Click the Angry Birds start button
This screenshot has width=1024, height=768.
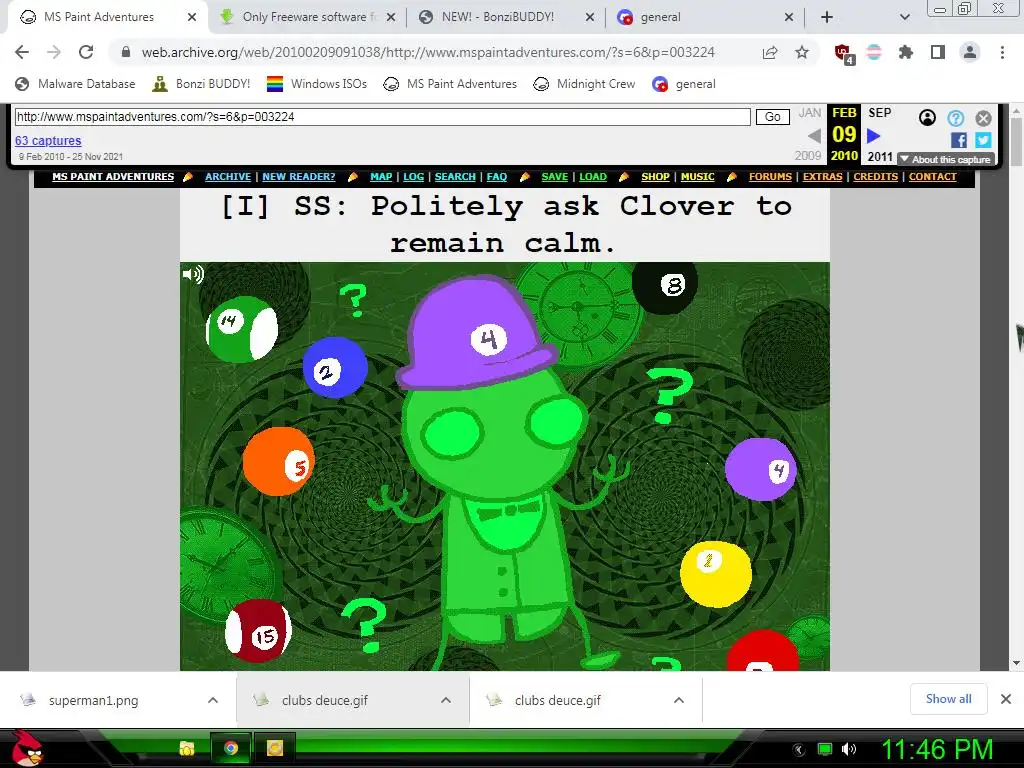tap(26, 748)
